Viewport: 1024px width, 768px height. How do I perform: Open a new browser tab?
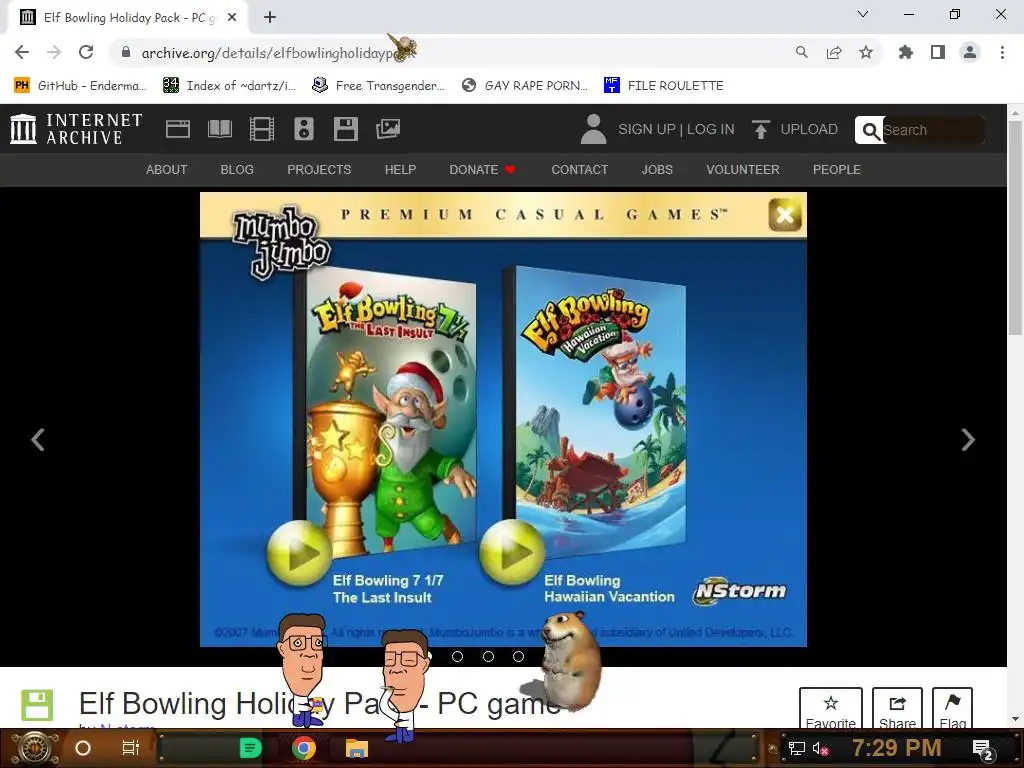pos(270,17)
